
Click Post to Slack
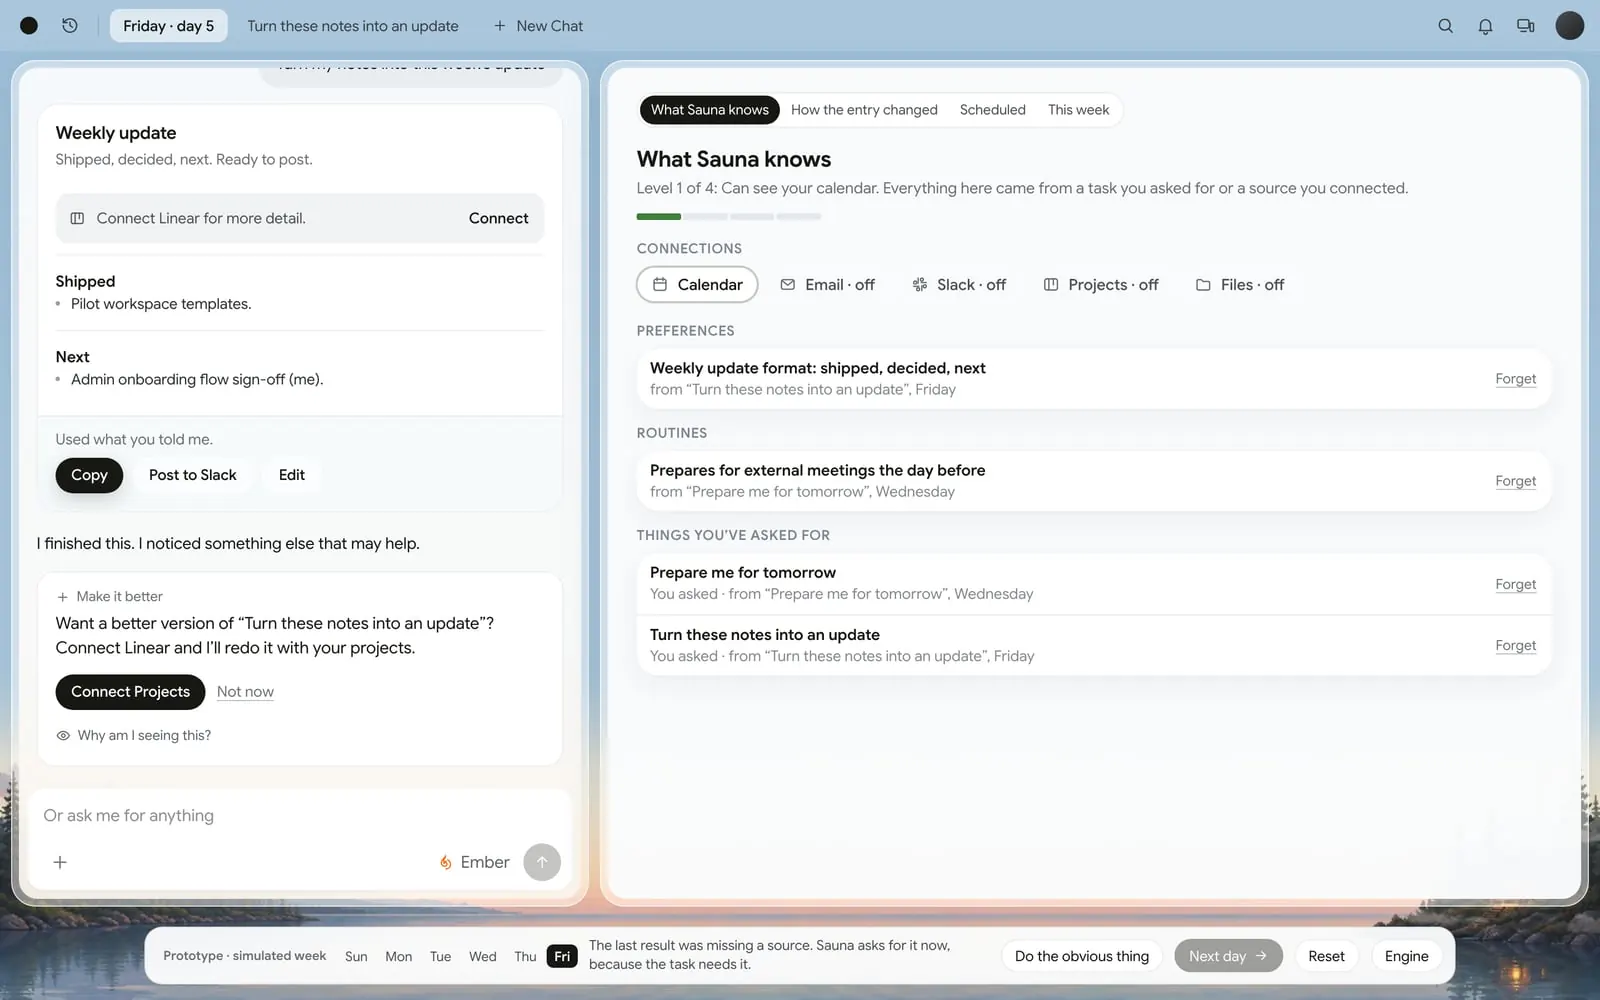[x=192, y=475]
